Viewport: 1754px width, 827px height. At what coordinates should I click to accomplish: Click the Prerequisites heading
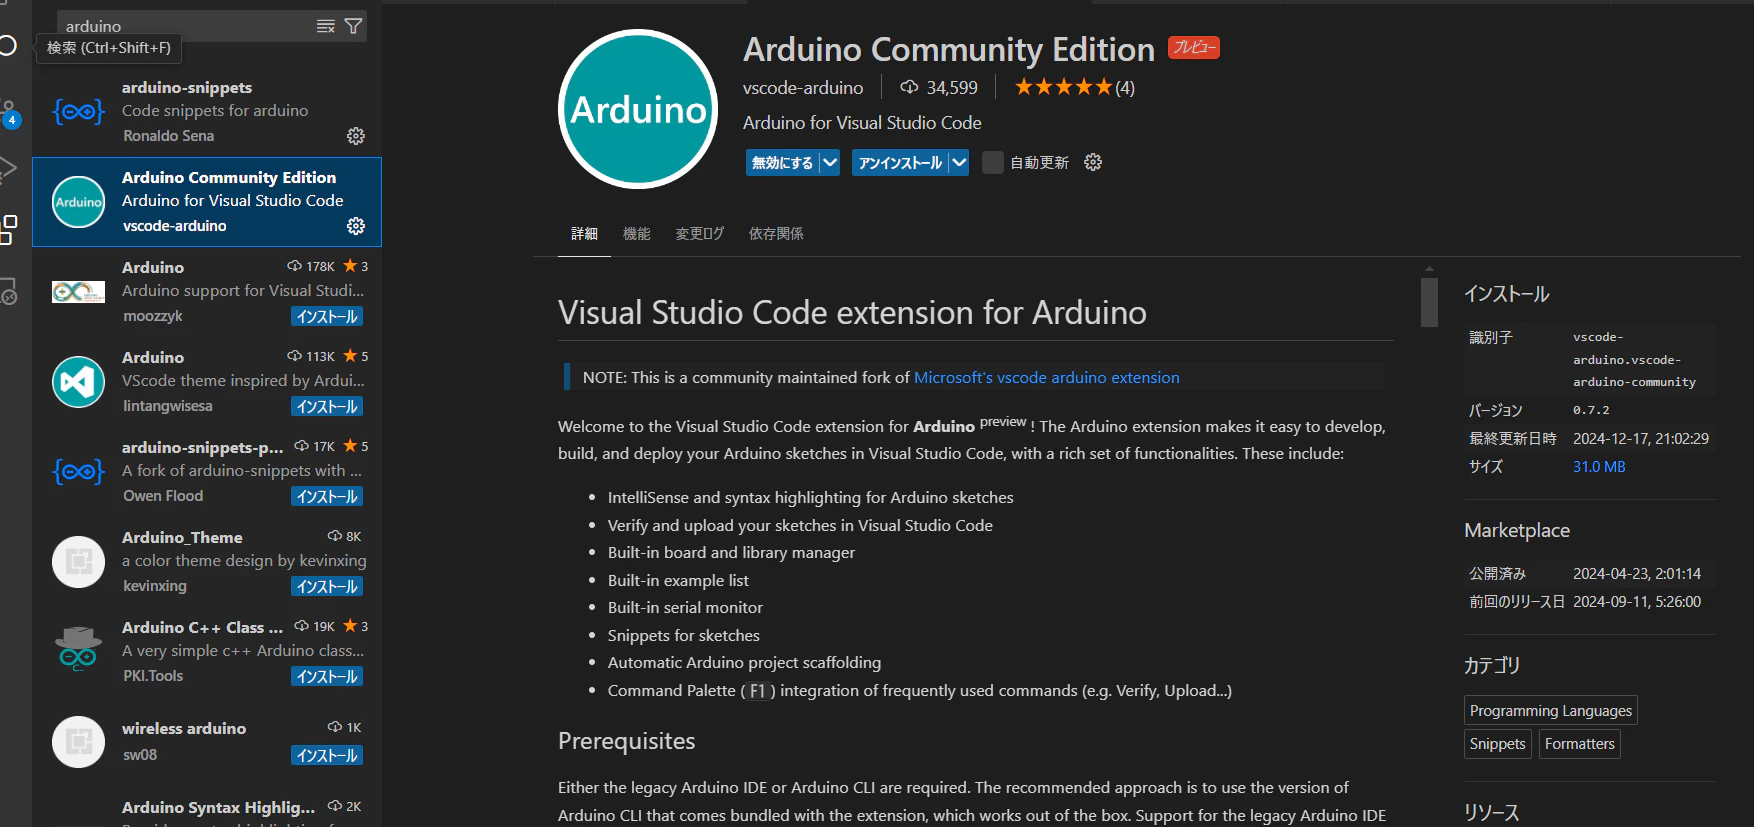pyautogui.click(x=626, y=741)
